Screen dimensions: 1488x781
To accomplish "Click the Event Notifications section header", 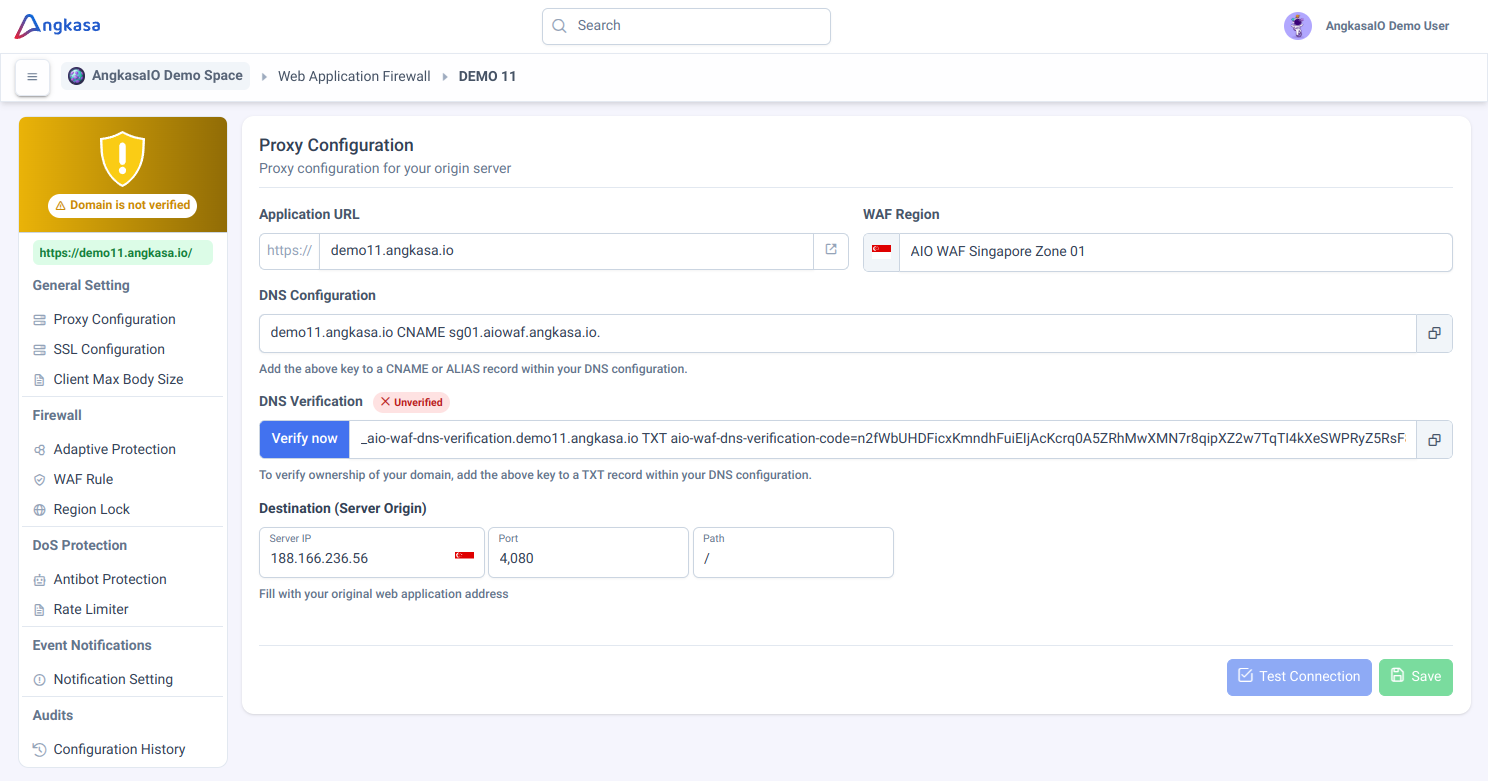I will click(x=92, y=645).
